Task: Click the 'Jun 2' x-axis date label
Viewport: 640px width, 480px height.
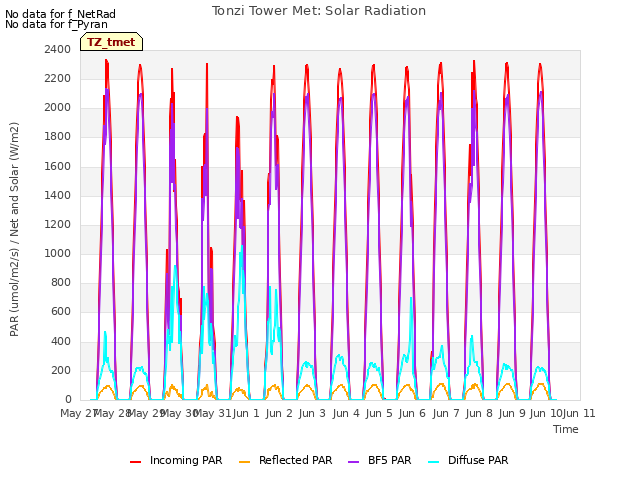Action: pyautogui.click(x=279, y=413)
